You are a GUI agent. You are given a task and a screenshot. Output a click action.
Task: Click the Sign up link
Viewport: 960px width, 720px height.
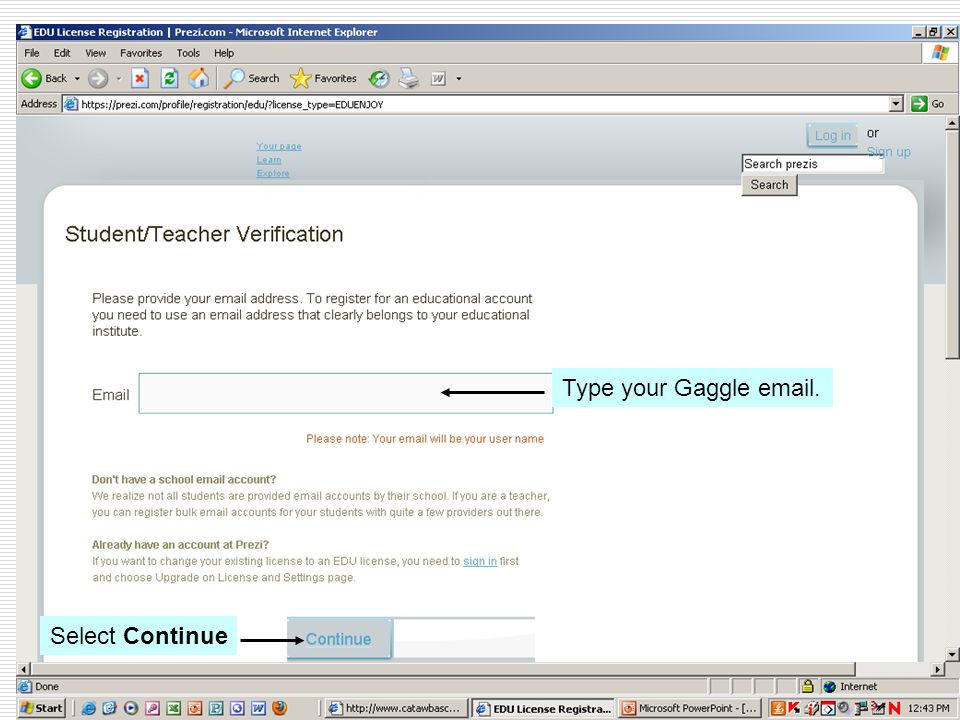[x=888, y=152]
